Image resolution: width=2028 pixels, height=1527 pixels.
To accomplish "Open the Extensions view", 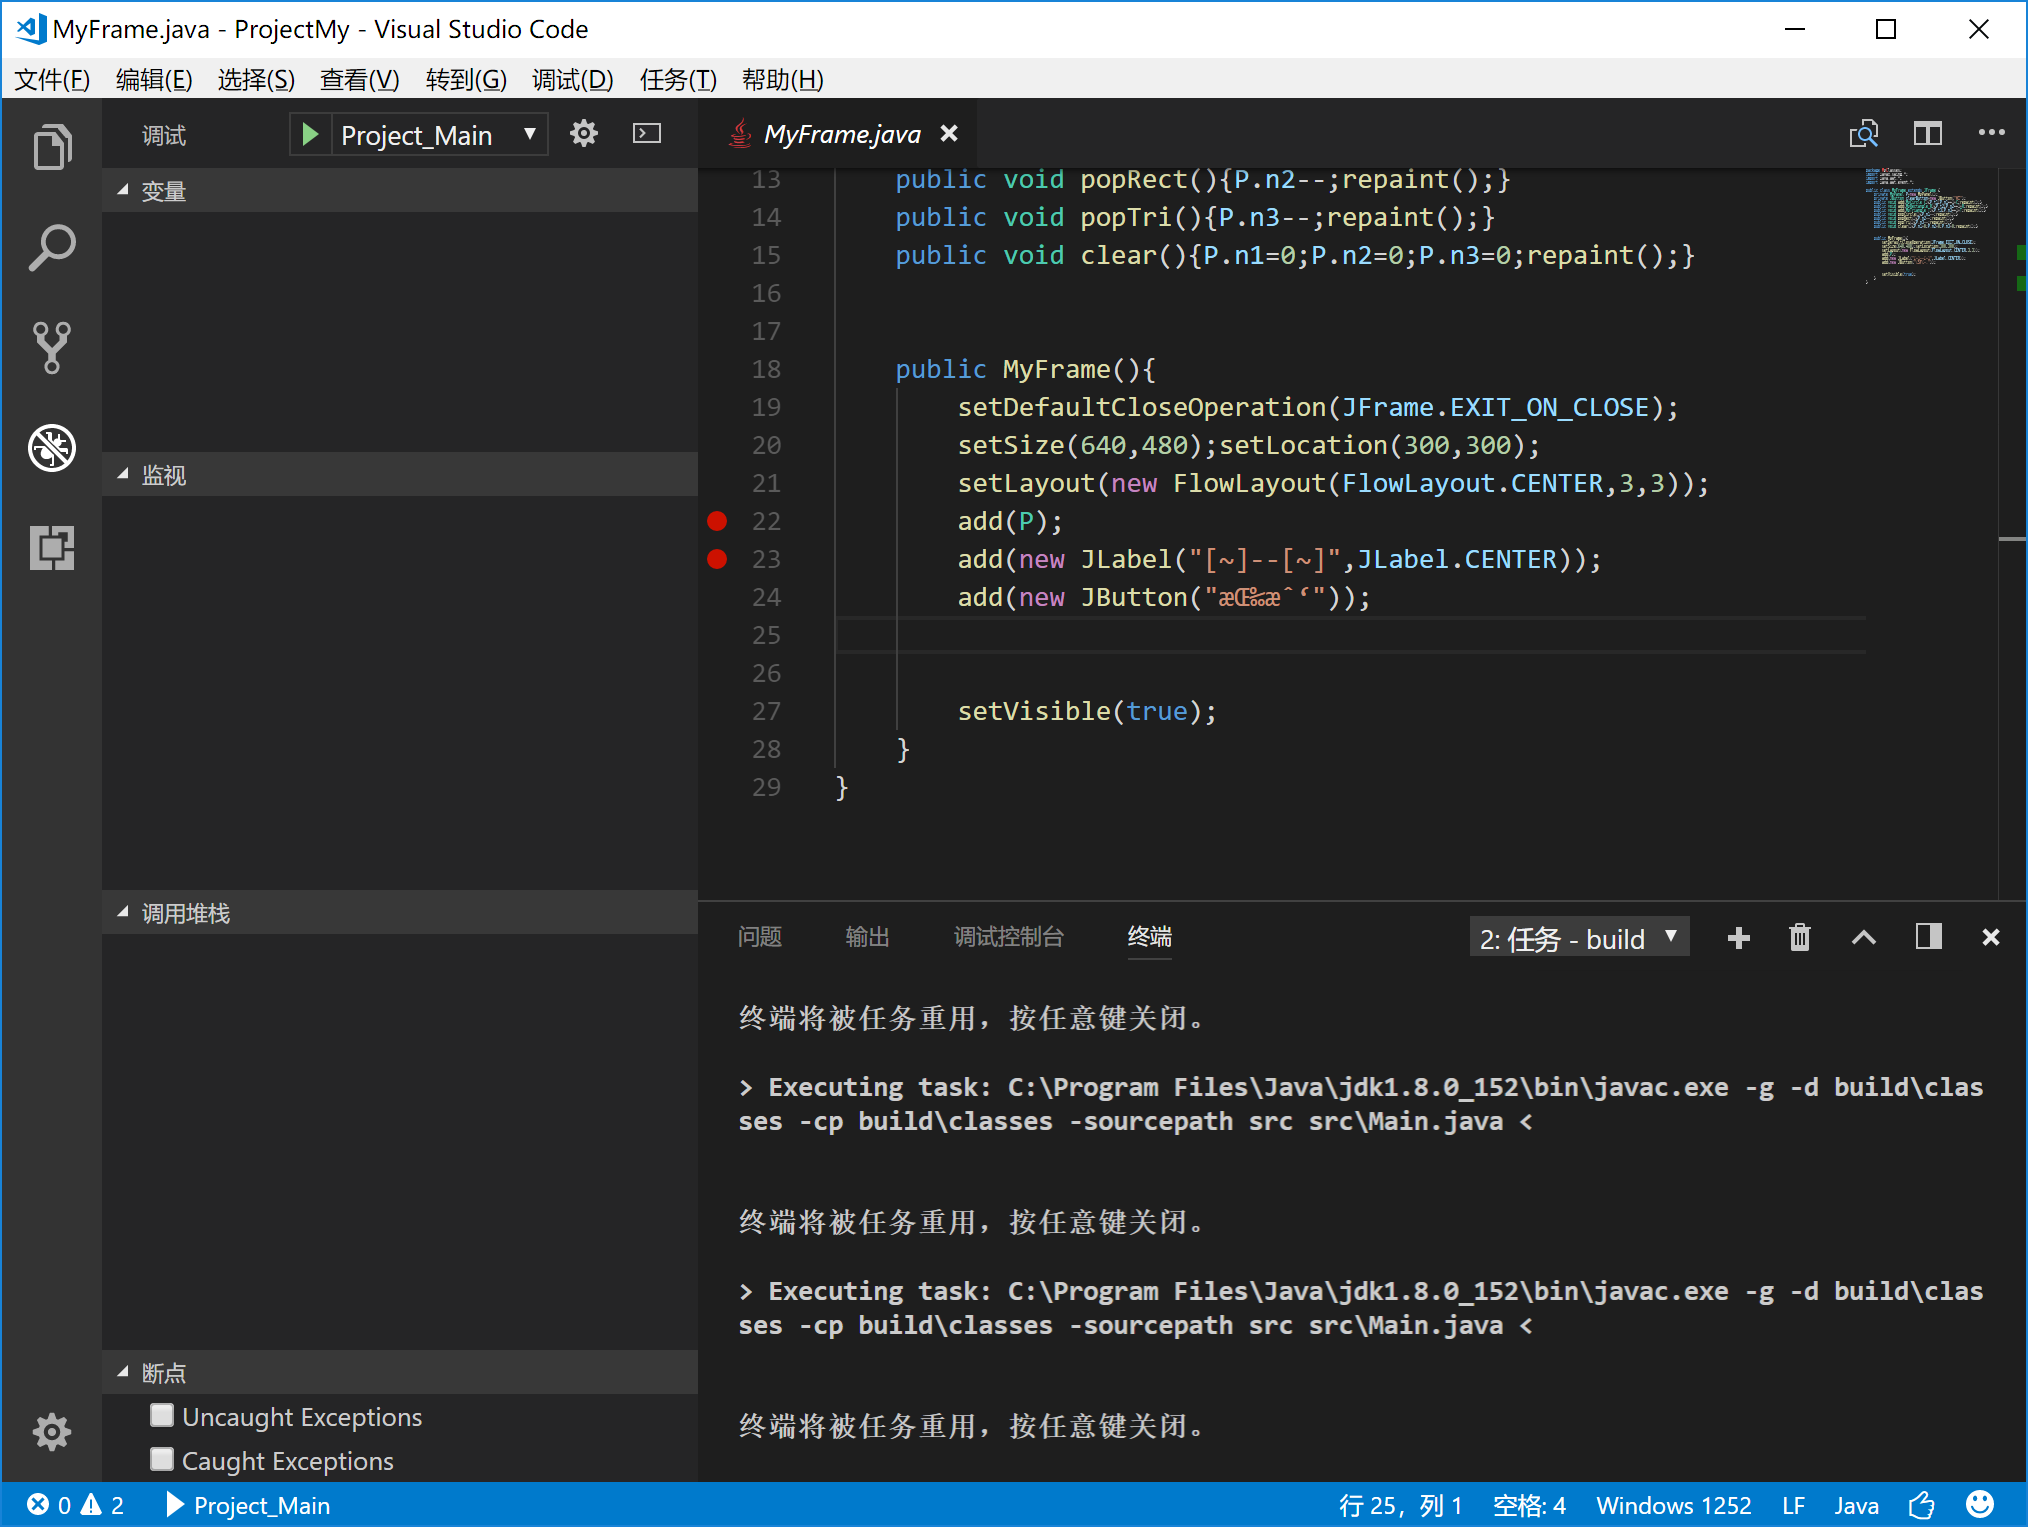I will [x=52, y=548].
